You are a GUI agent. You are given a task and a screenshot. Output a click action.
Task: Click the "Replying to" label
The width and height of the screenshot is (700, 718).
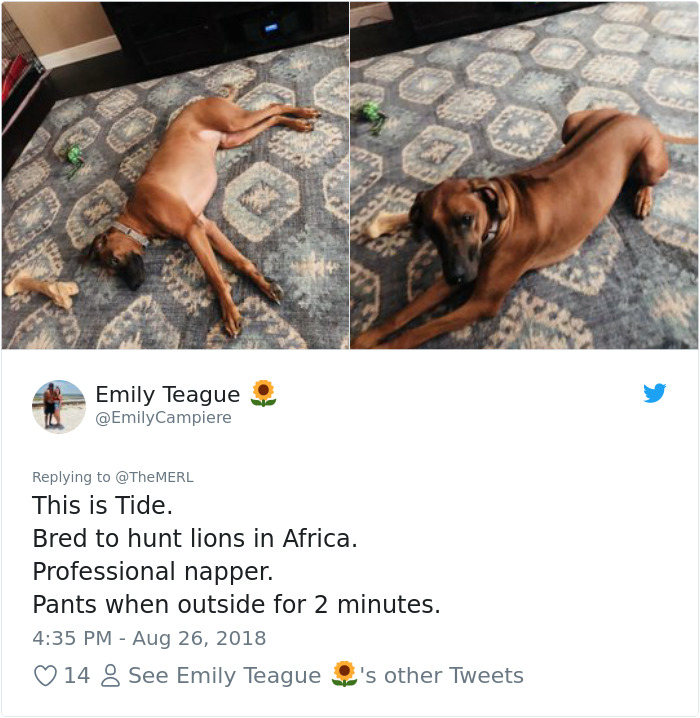71,477
